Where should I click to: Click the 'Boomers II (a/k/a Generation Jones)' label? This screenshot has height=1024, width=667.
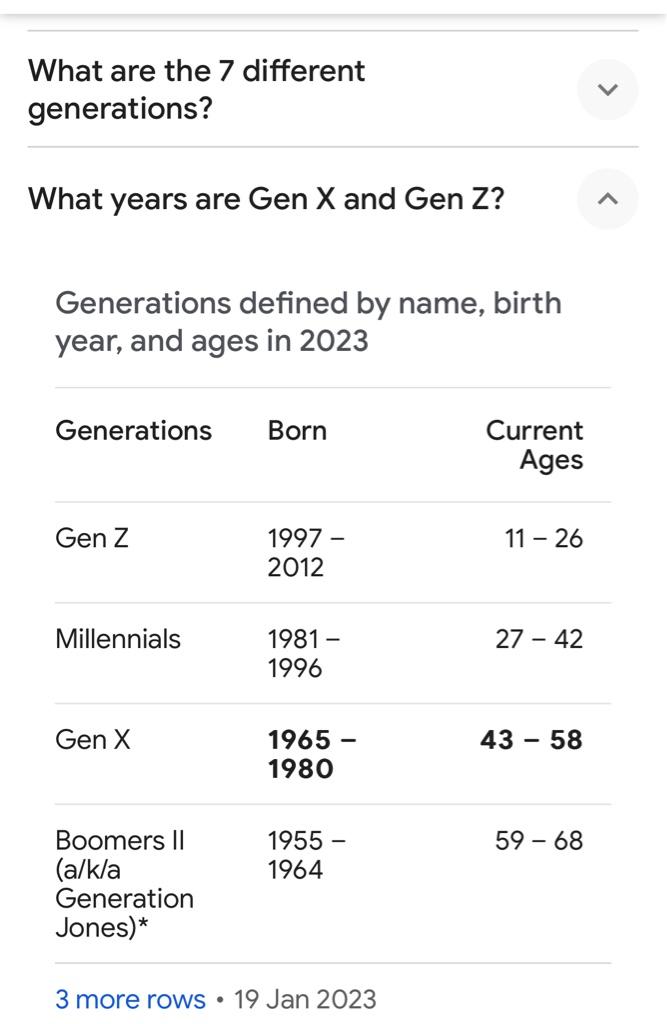[x=124, y=884]
